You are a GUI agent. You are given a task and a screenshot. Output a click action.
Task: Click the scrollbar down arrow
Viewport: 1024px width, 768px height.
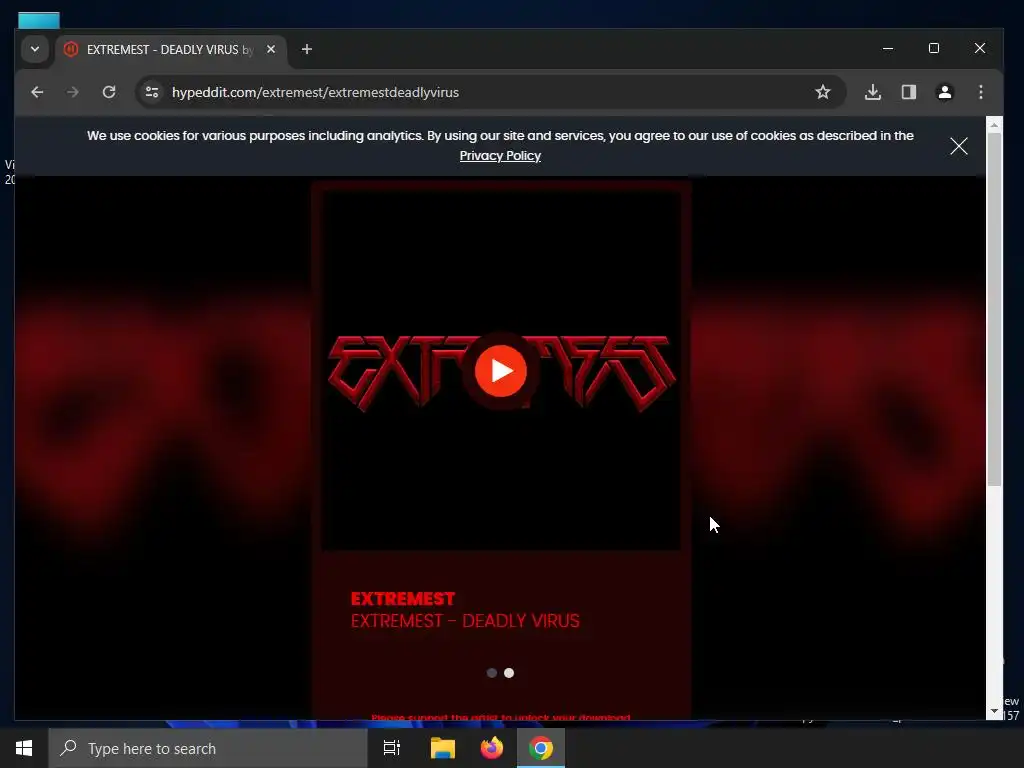(994, 711)
